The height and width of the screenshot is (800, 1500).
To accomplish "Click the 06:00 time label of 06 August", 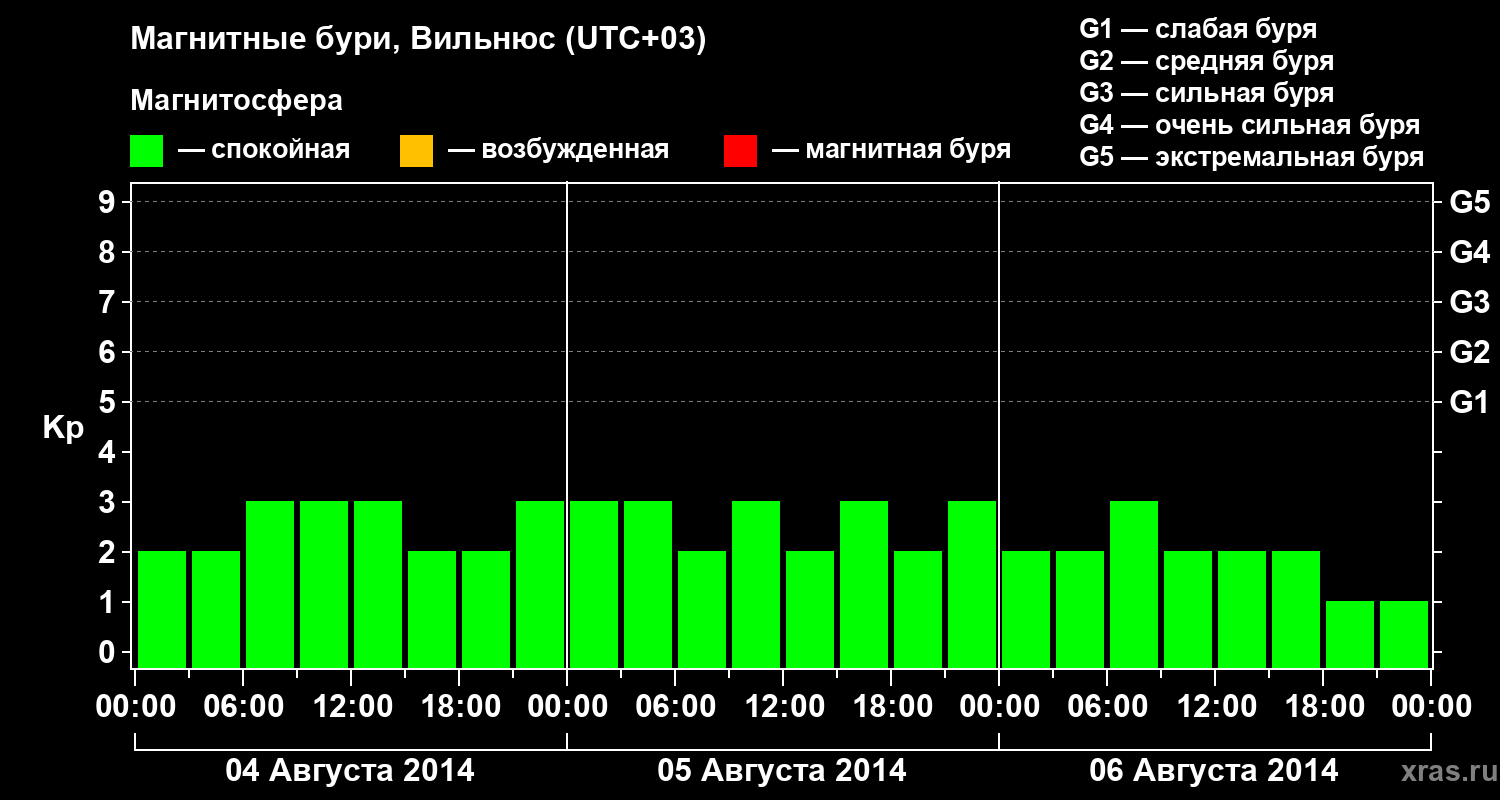I will click(x=1107, y=706).
